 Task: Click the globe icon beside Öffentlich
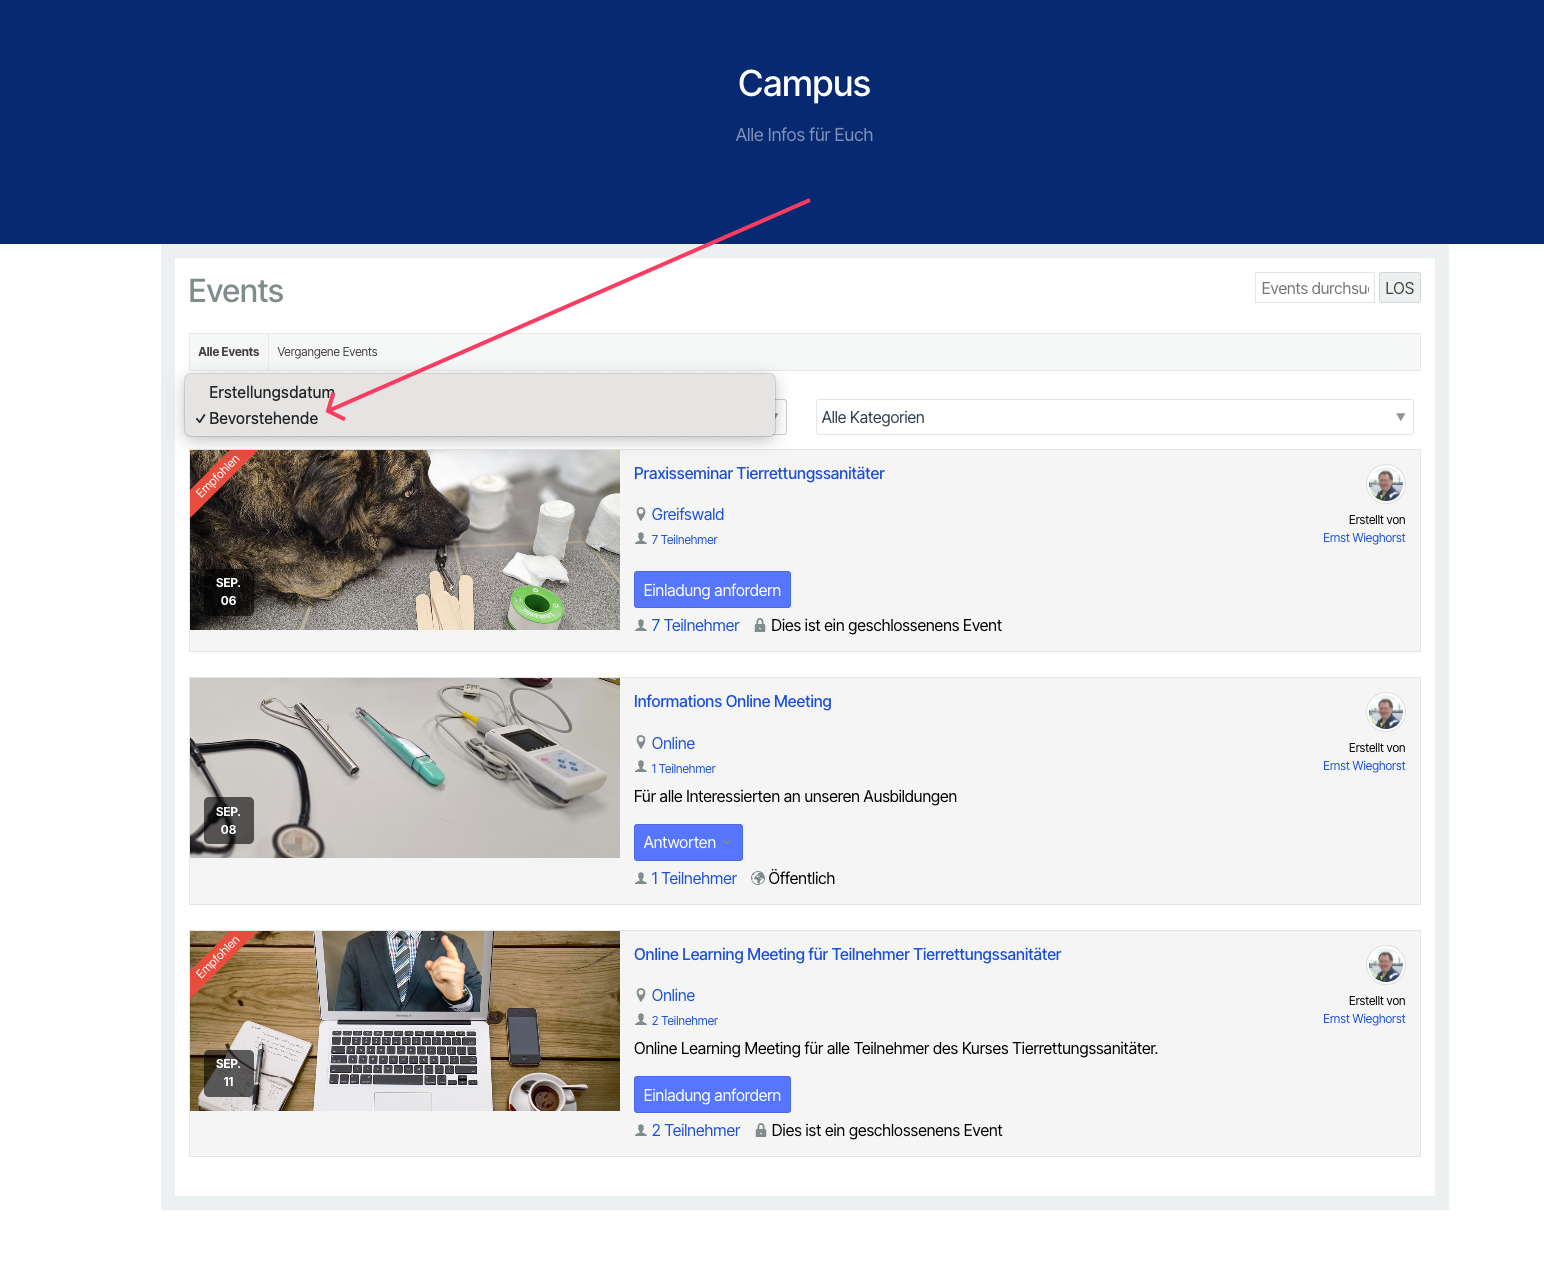coord(758,878)
